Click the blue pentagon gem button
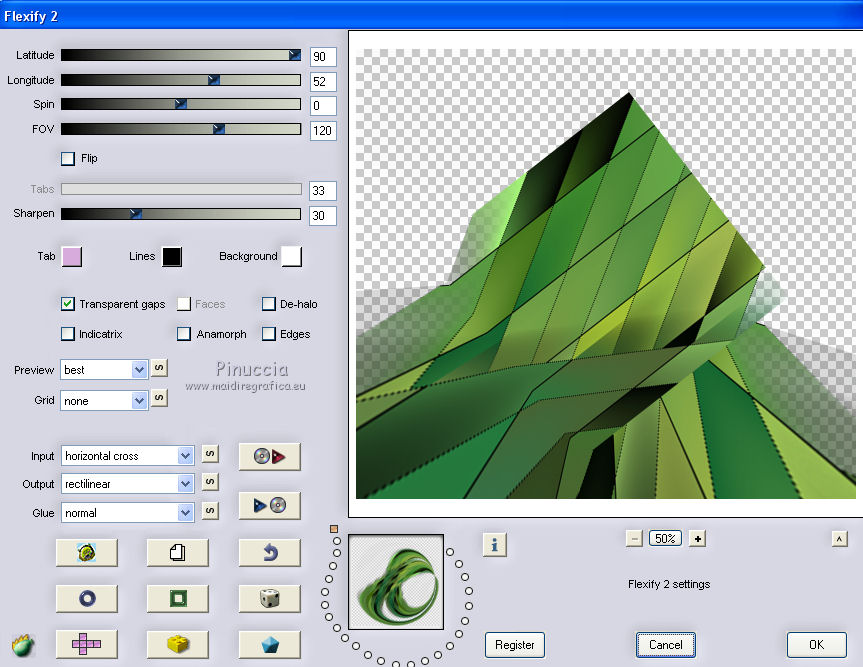 (x=270, y=644)
